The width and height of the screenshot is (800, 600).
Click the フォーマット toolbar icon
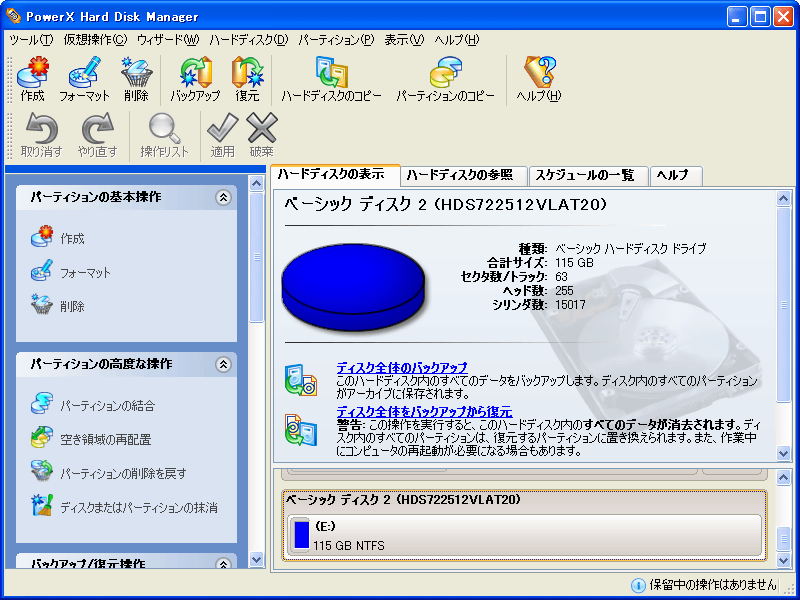coord(84,79)
